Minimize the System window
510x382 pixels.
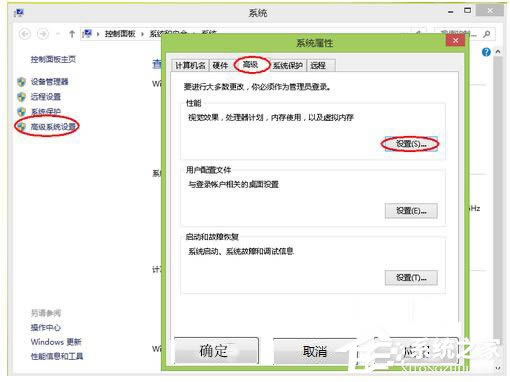451,12
